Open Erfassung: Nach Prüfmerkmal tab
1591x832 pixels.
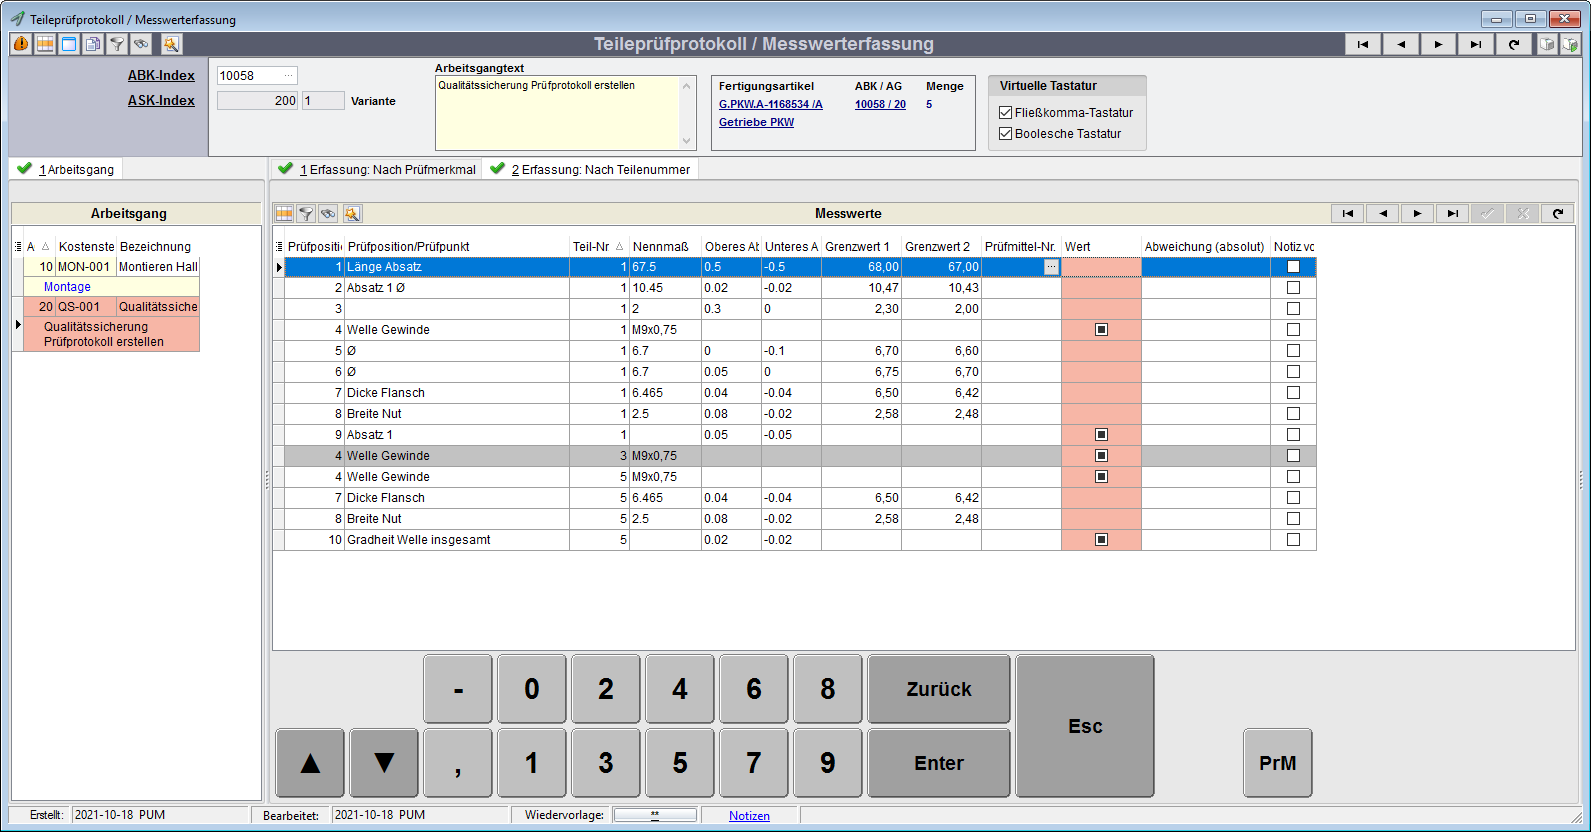tap(377, 169)
